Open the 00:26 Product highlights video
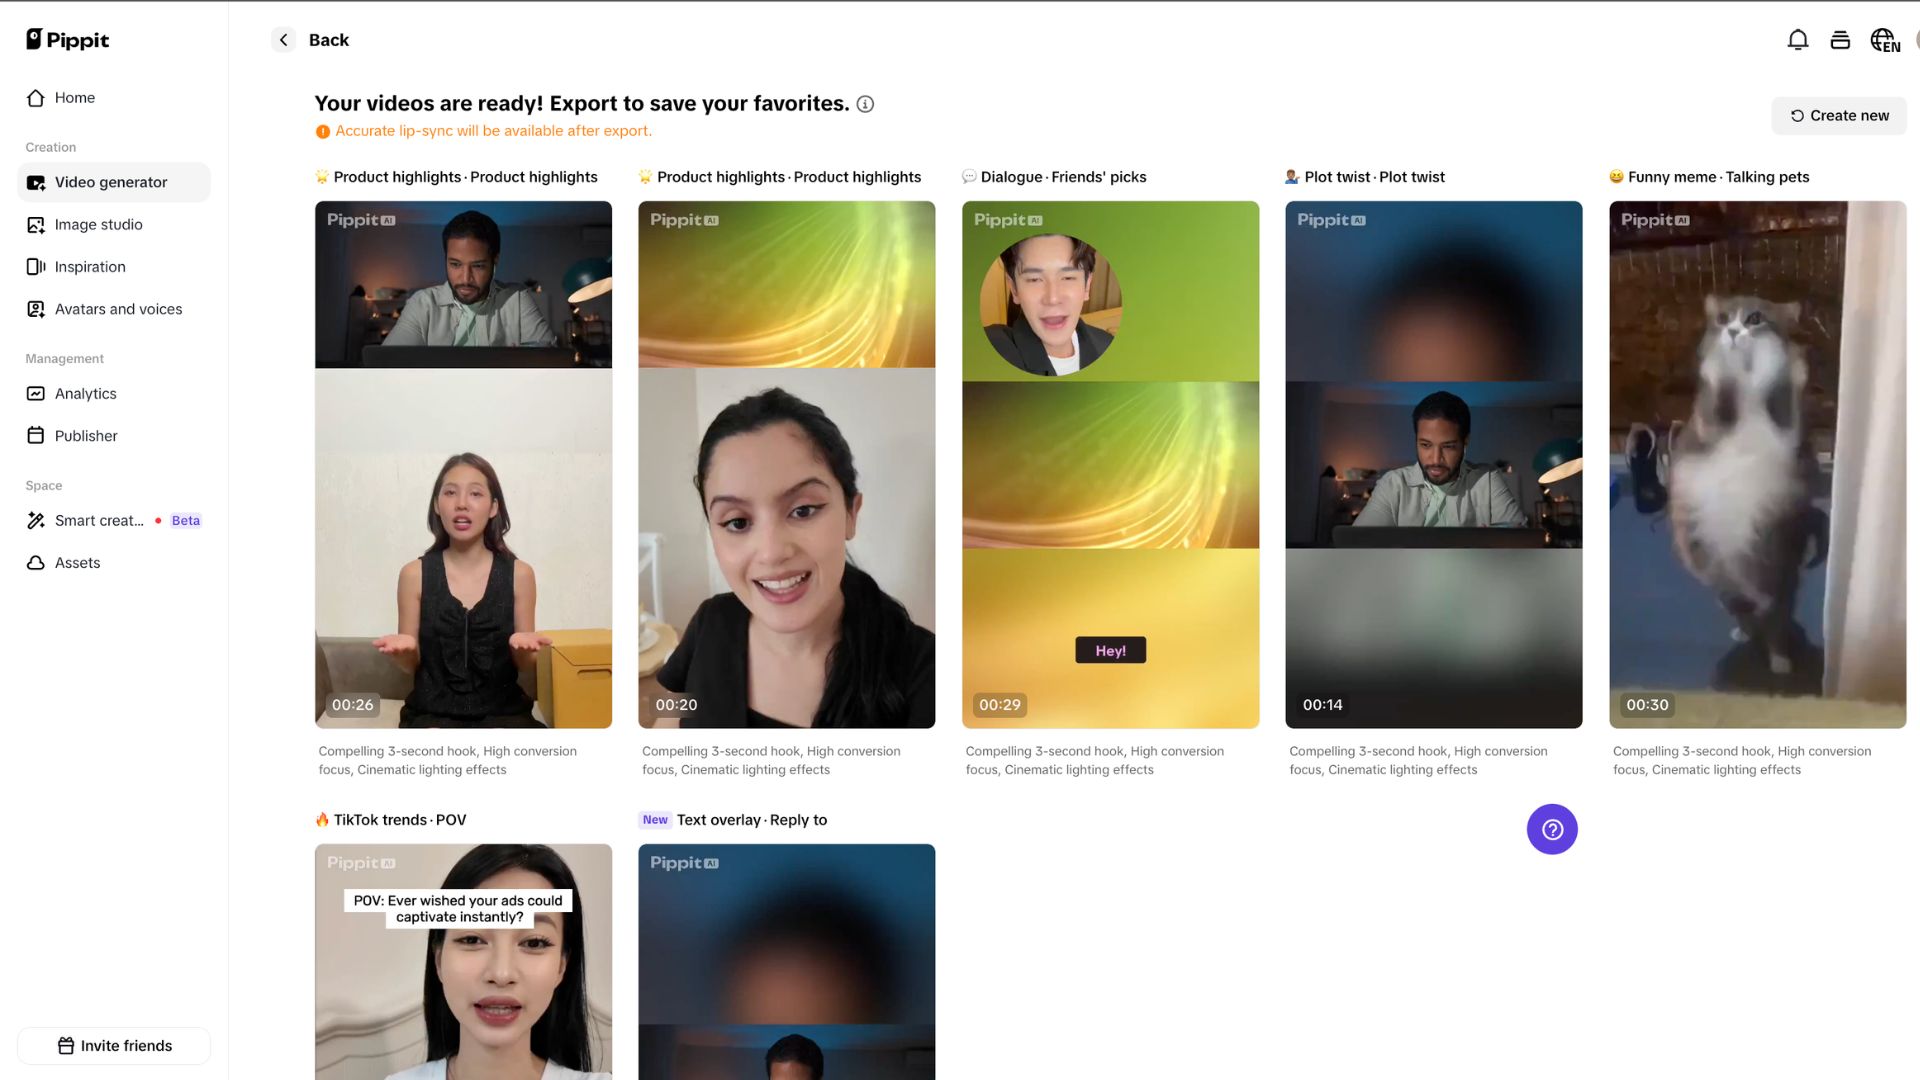This screenshot has height=1080, width=1920. tap(463, 465)
